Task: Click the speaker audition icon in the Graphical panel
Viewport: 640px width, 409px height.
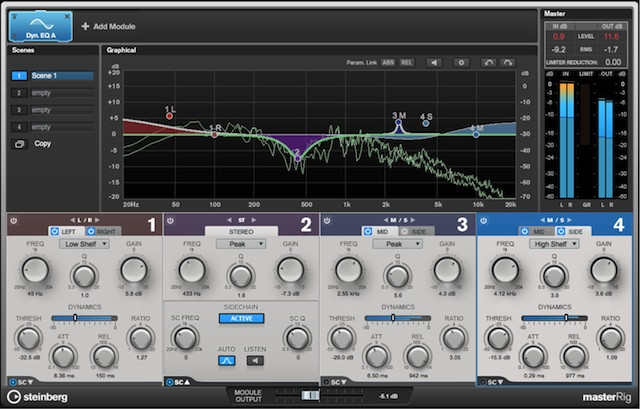Action: pyautogui.click(x=434, y=62)
